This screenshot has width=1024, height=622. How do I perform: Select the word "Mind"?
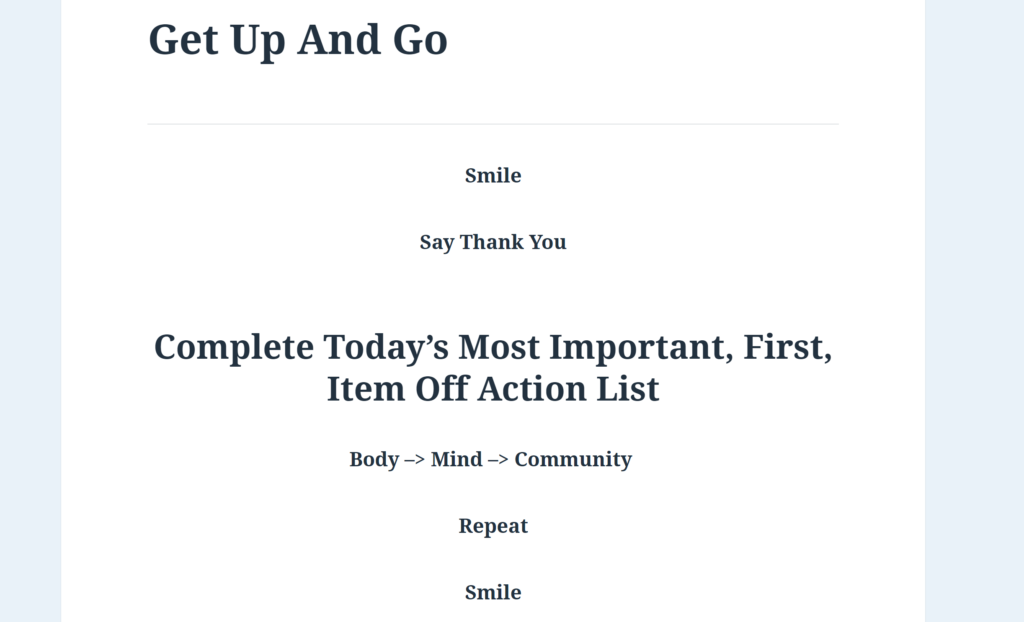(x=456, y=460)
